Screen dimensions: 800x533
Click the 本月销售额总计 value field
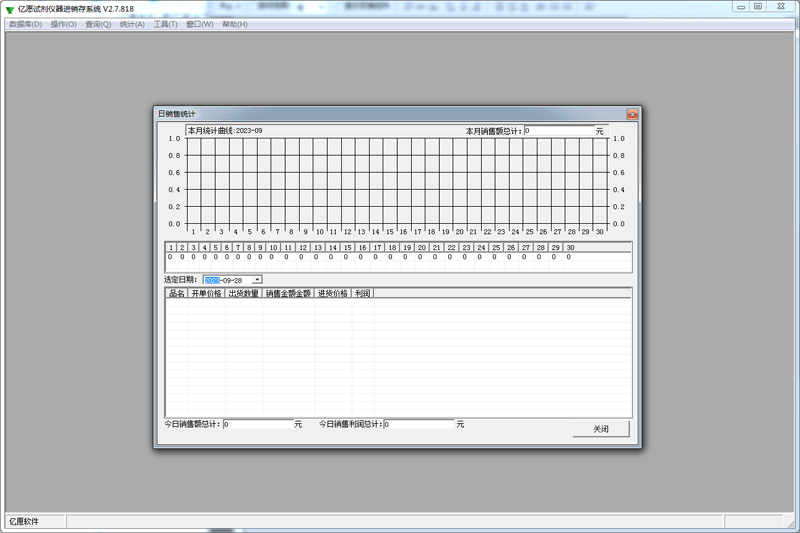click(559, 131)
